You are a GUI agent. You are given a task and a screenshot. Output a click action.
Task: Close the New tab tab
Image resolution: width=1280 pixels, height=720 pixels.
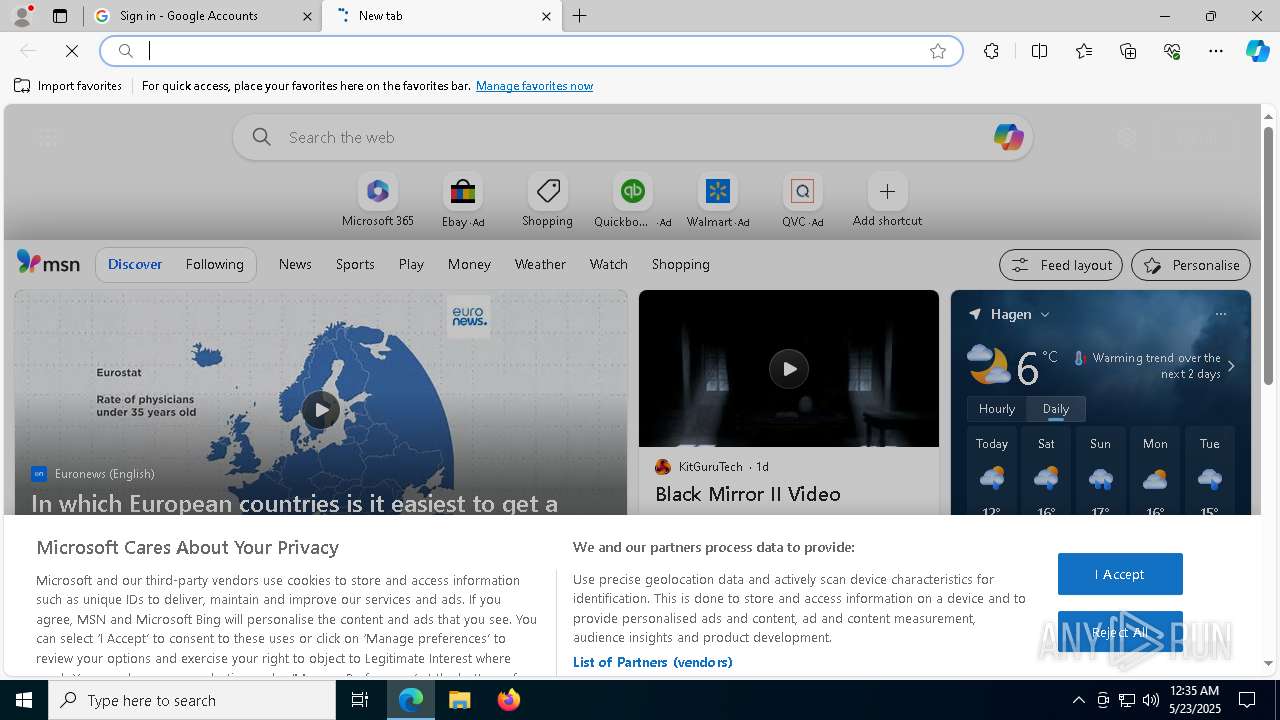pyautogui.click(x=546, y=16)
